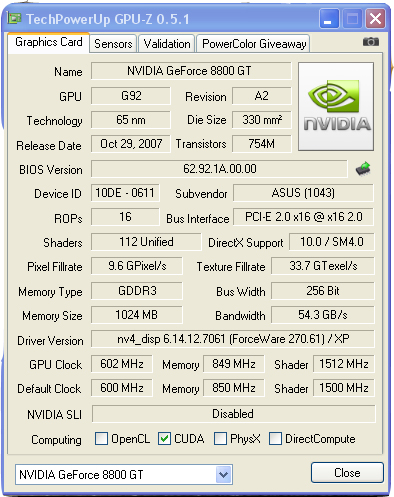The width and height of the screenshot is (394, 497).
Task: Click the BIOS Version field
Action: coord(219,169)
